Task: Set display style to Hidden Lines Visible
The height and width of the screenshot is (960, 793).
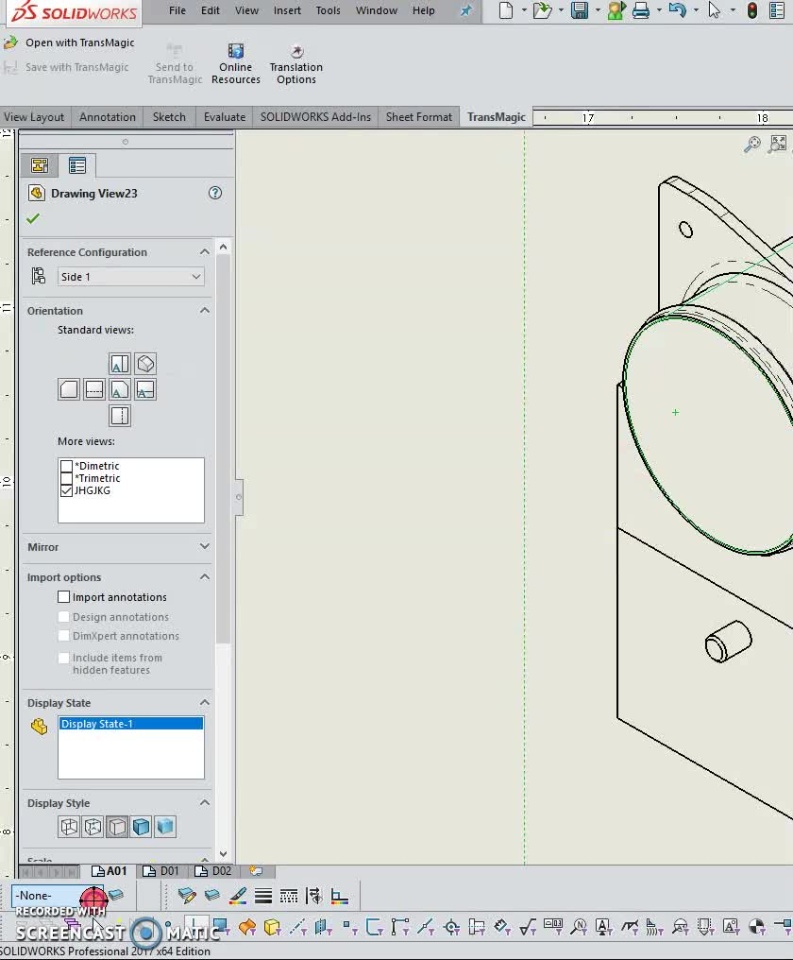Action: point(93,827)
